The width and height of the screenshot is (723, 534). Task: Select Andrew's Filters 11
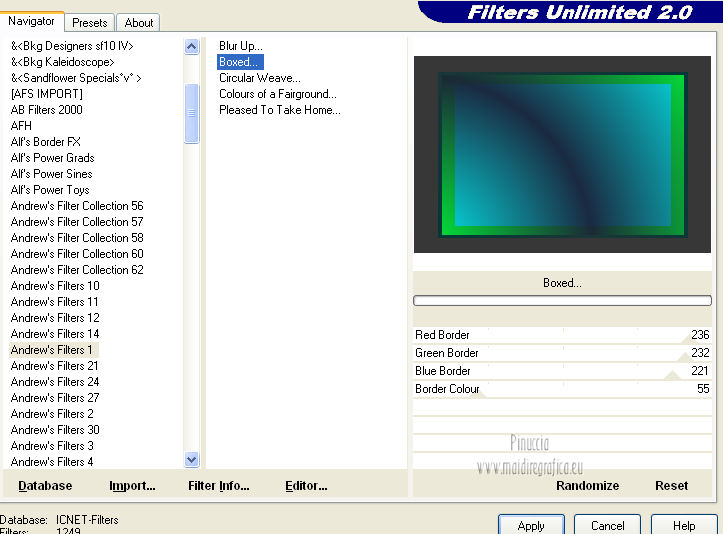[x=55, y=302]
